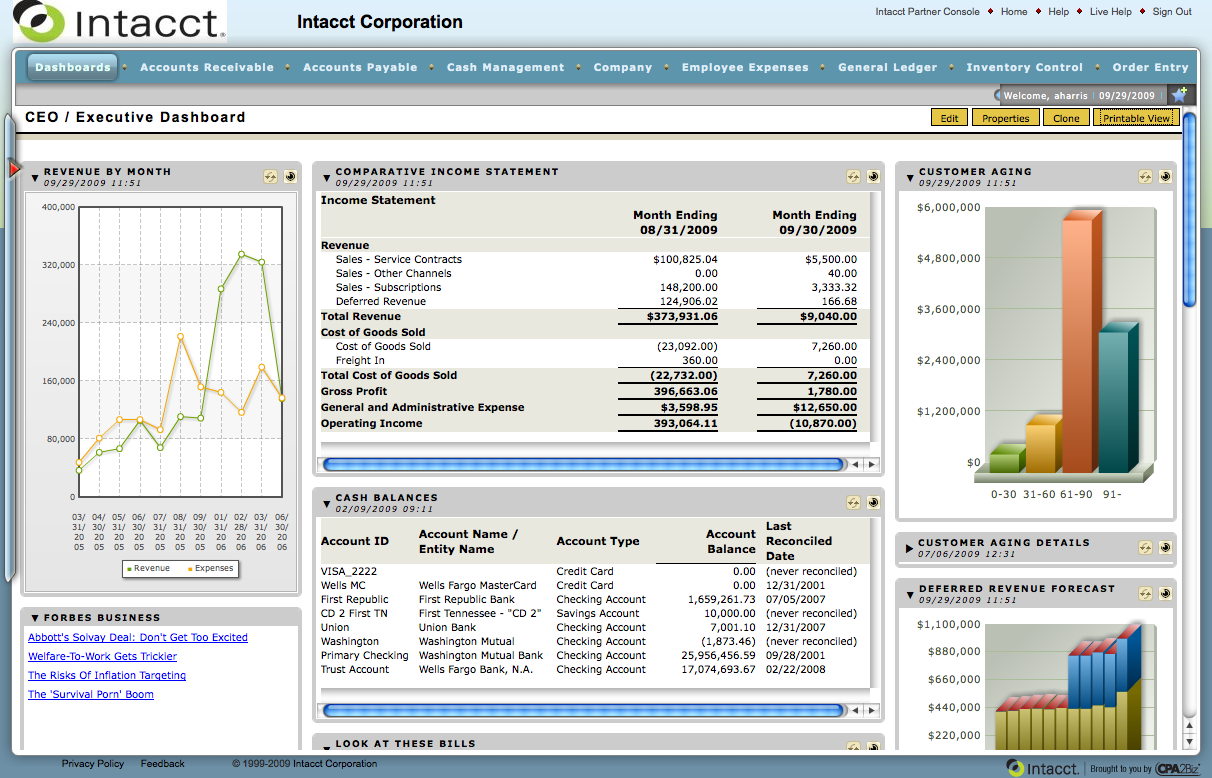The image size is (1212, 778).
Task: Refresh the Cash Balances panel
Action: click(x=853, y=503)
